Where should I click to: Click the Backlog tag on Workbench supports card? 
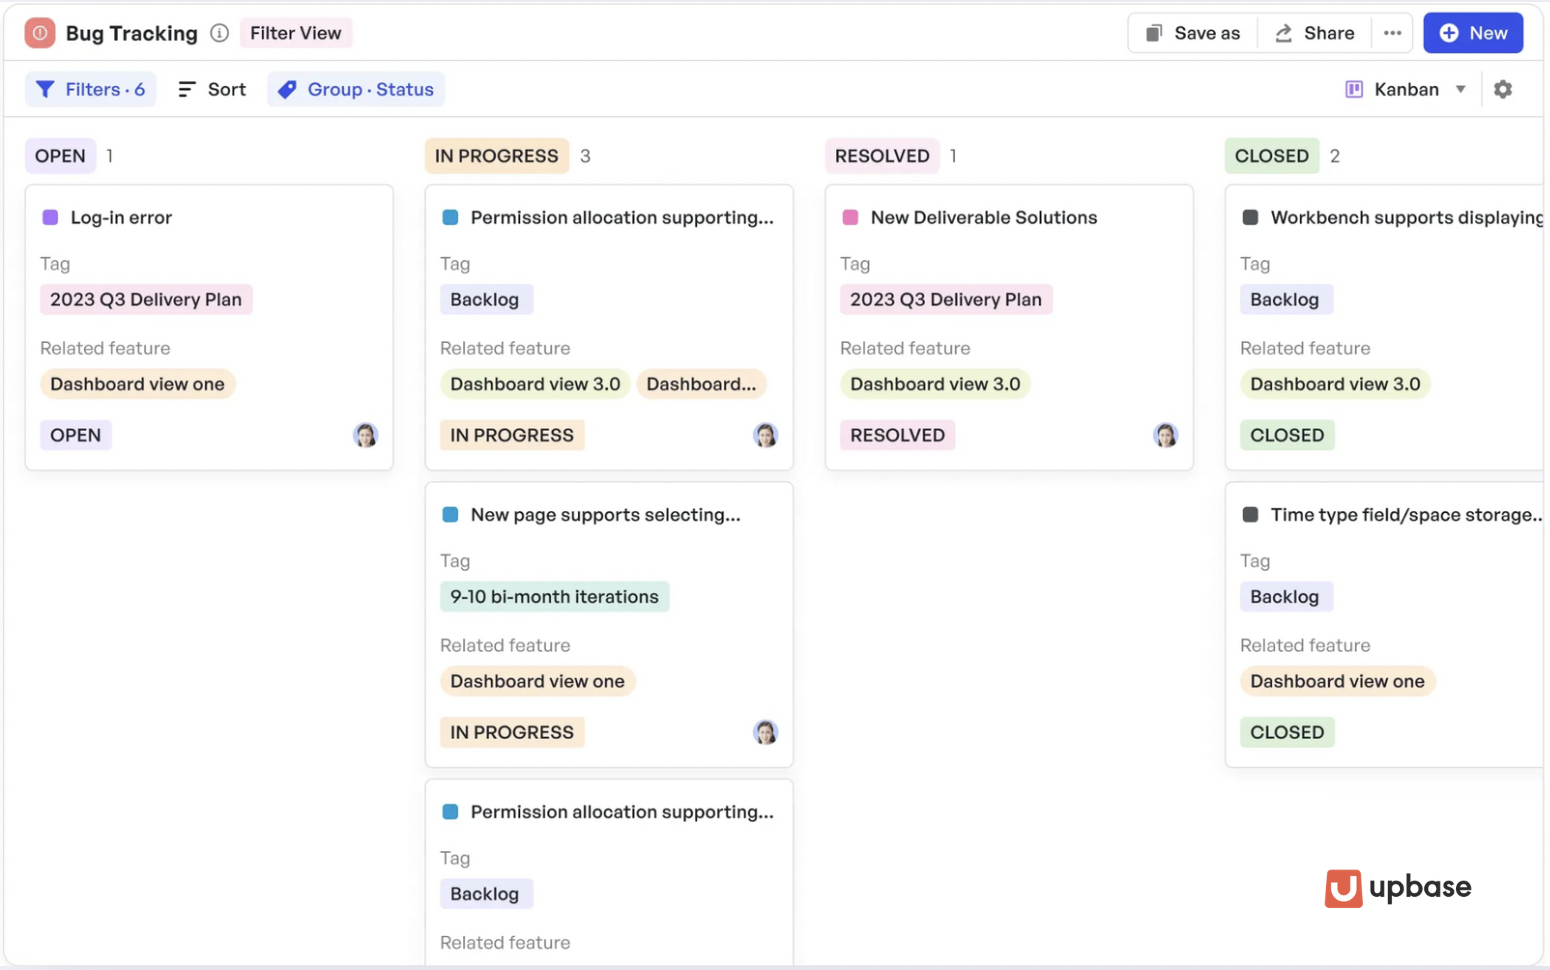1285,299
